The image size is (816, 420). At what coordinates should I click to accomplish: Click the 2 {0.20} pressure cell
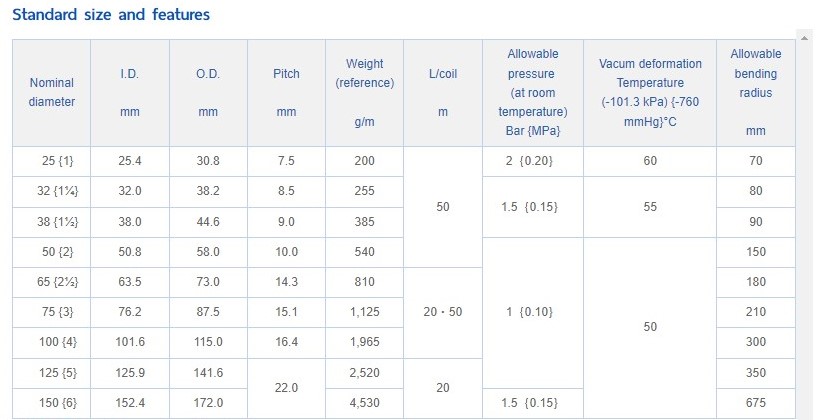[x=533, y=161]
